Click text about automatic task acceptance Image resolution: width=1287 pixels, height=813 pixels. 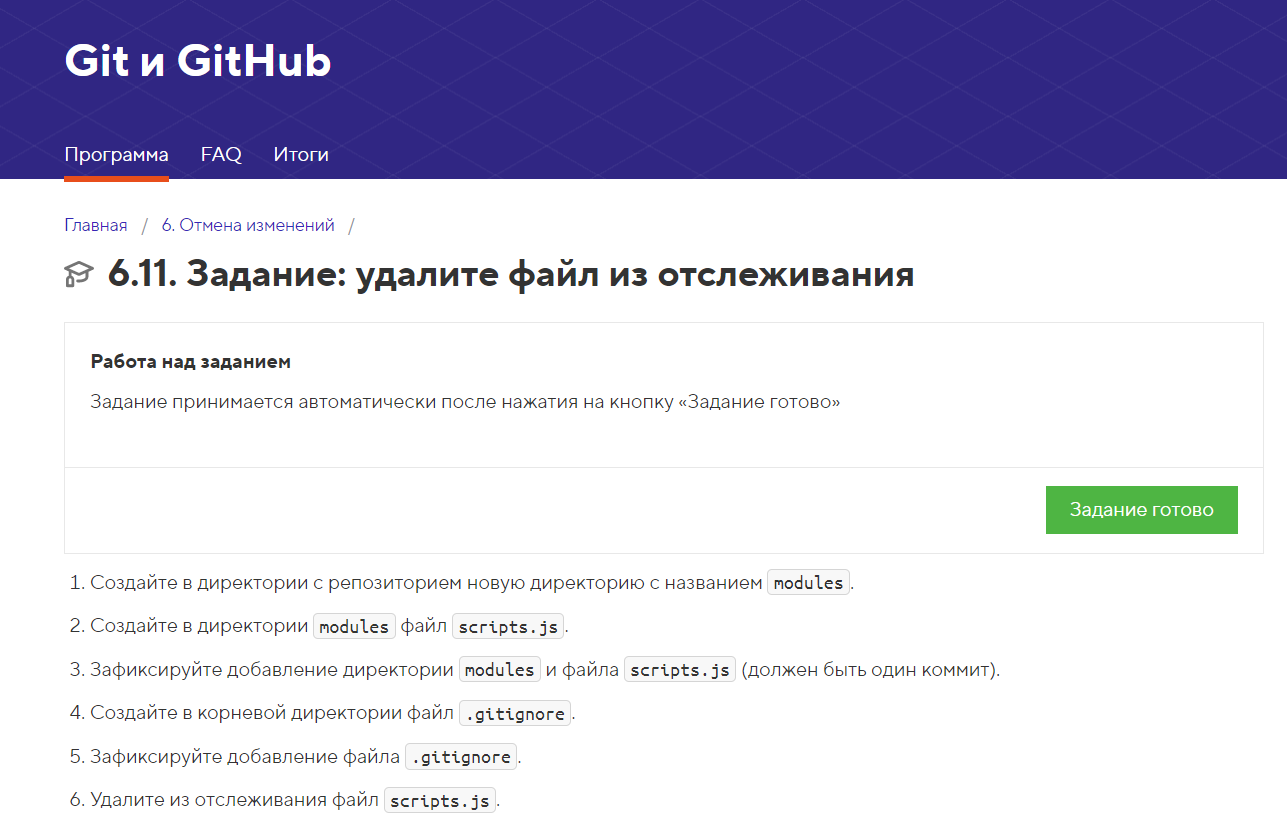pyautogui.click(x=465, y=402)
